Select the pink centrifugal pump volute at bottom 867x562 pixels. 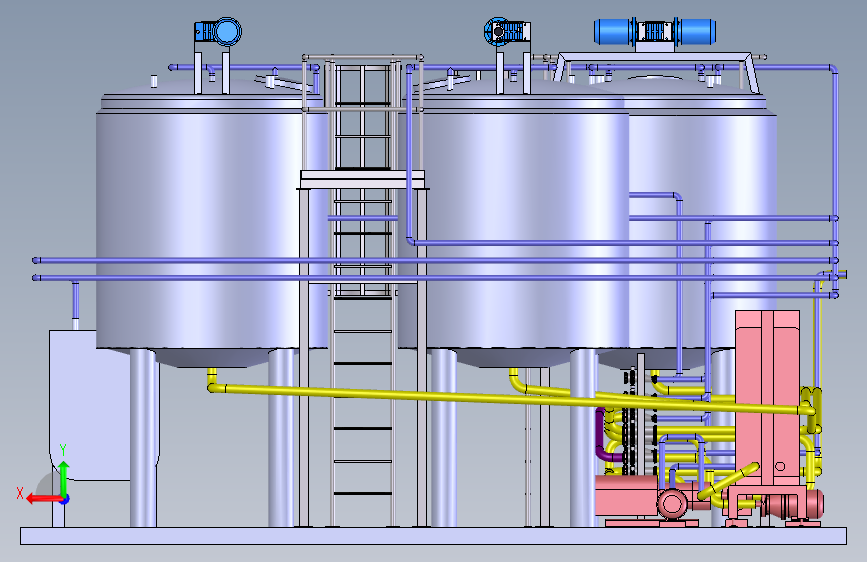click(672, 504)
